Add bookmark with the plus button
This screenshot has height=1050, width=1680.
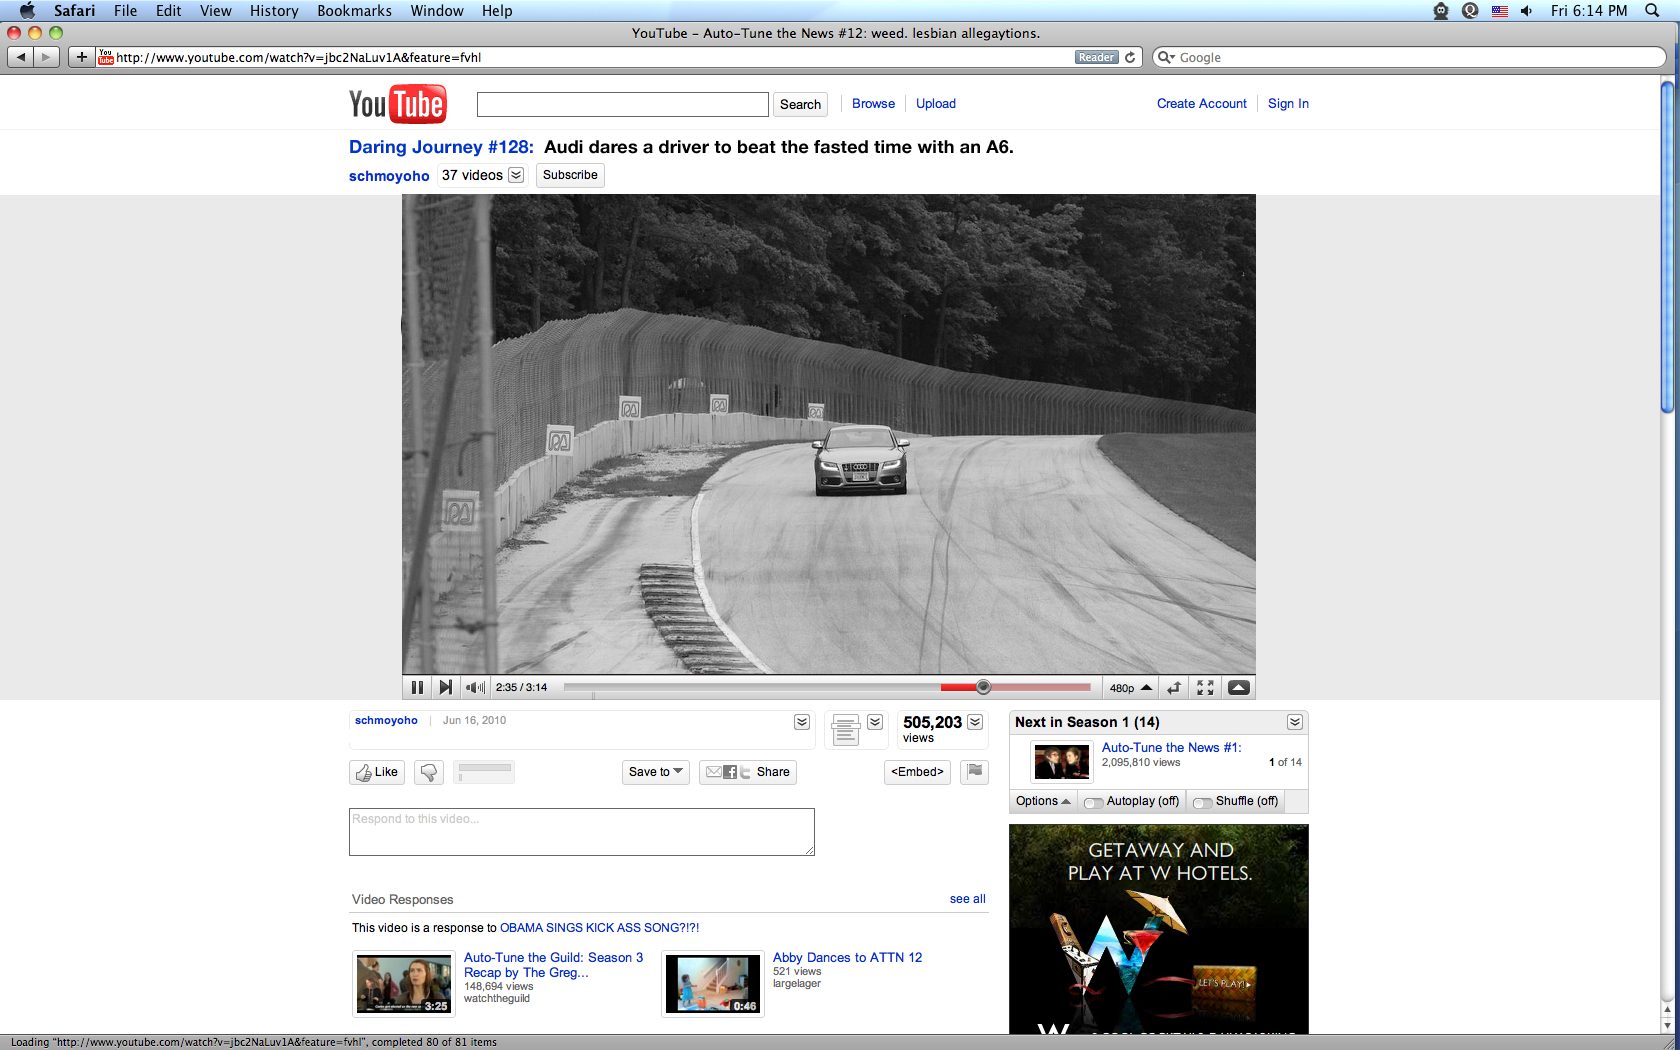pyautogui.click(x=82, y=57)
